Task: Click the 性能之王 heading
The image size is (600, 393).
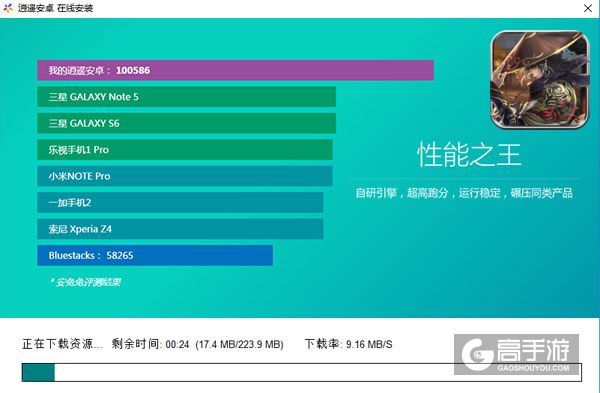Action: 469,155
